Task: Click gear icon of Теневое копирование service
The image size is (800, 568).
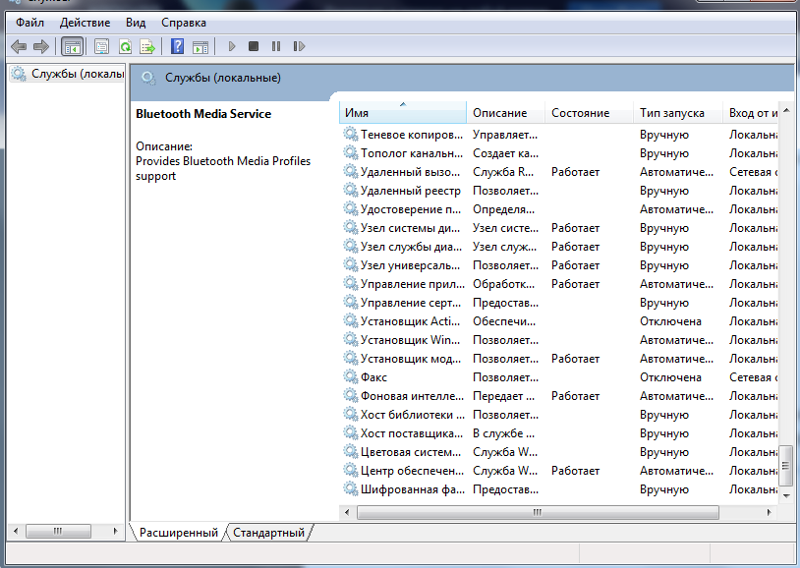Action: pyautogui.click(x=351, y=134)
